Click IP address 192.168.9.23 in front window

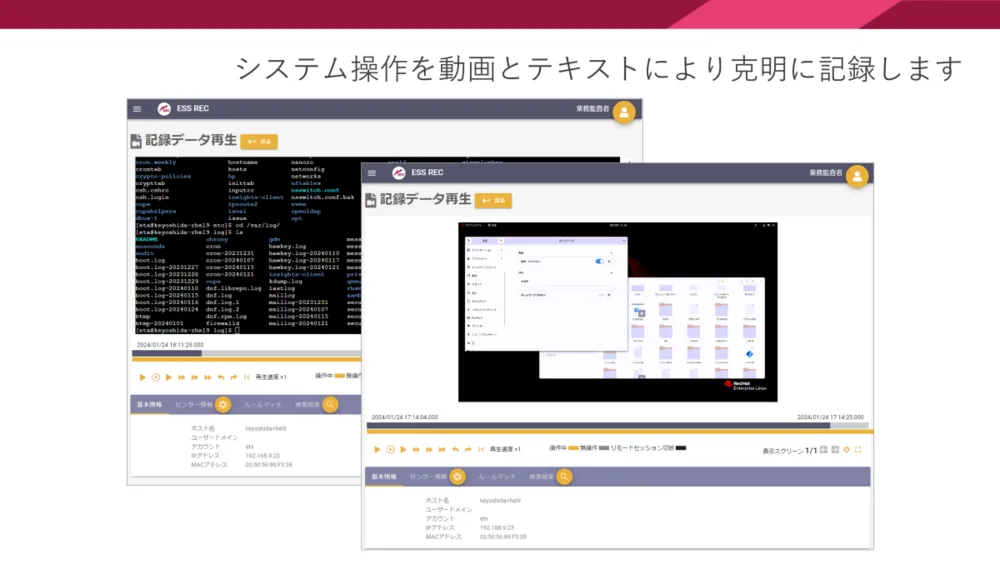(x=497, y=528)
